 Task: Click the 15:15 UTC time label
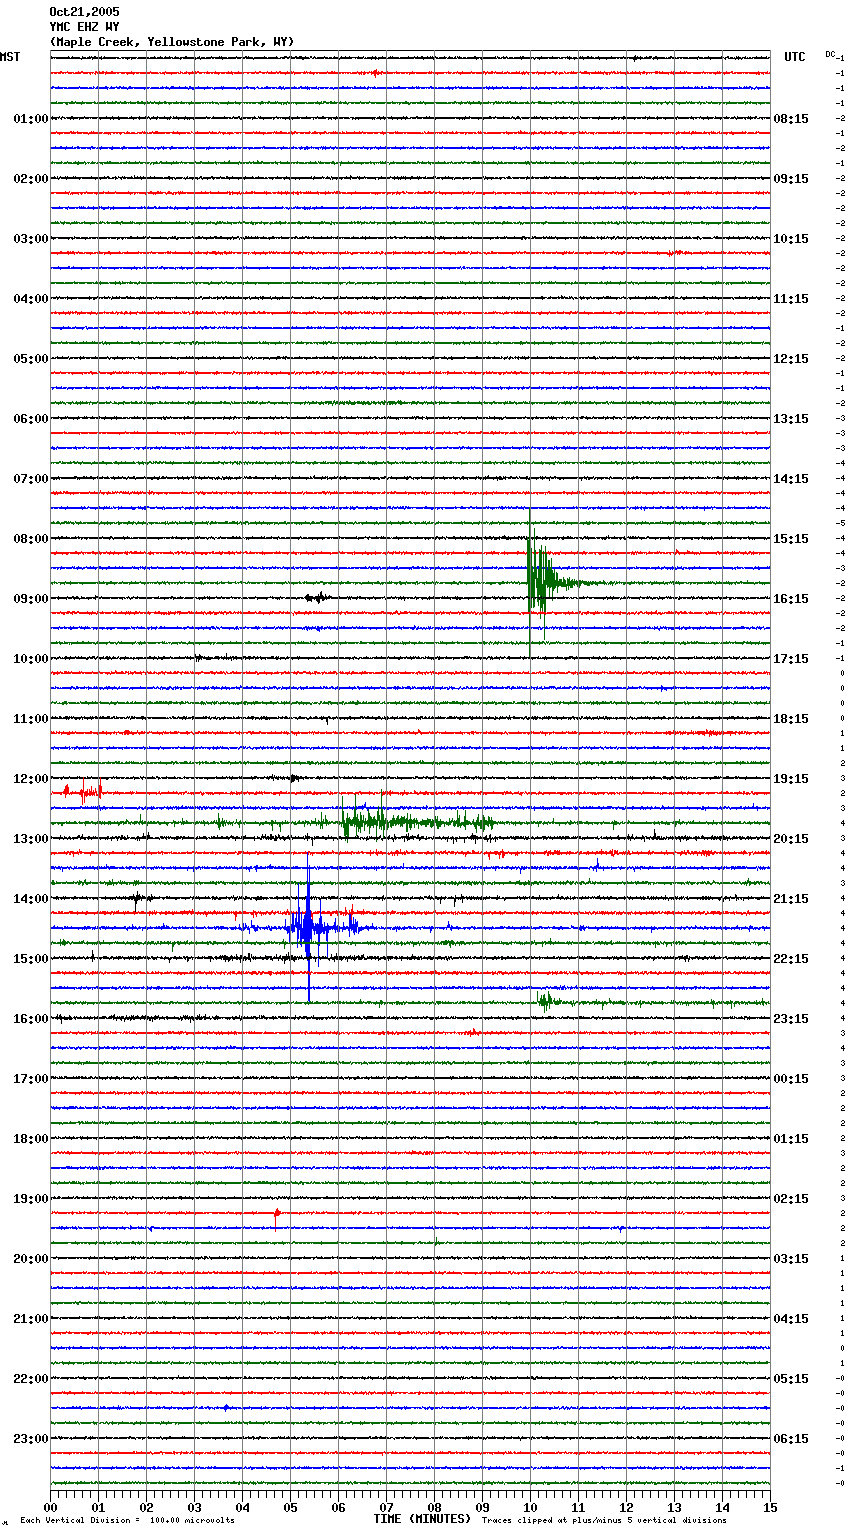pos(791,539)
